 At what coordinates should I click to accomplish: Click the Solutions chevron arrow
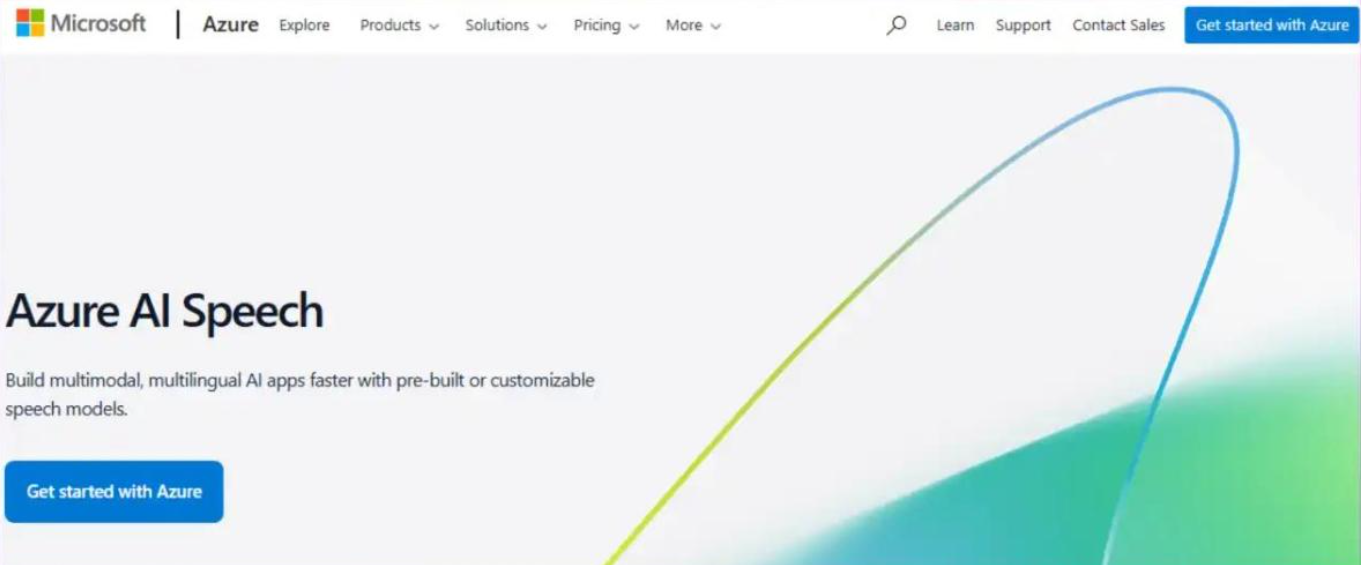coord(542,27)
